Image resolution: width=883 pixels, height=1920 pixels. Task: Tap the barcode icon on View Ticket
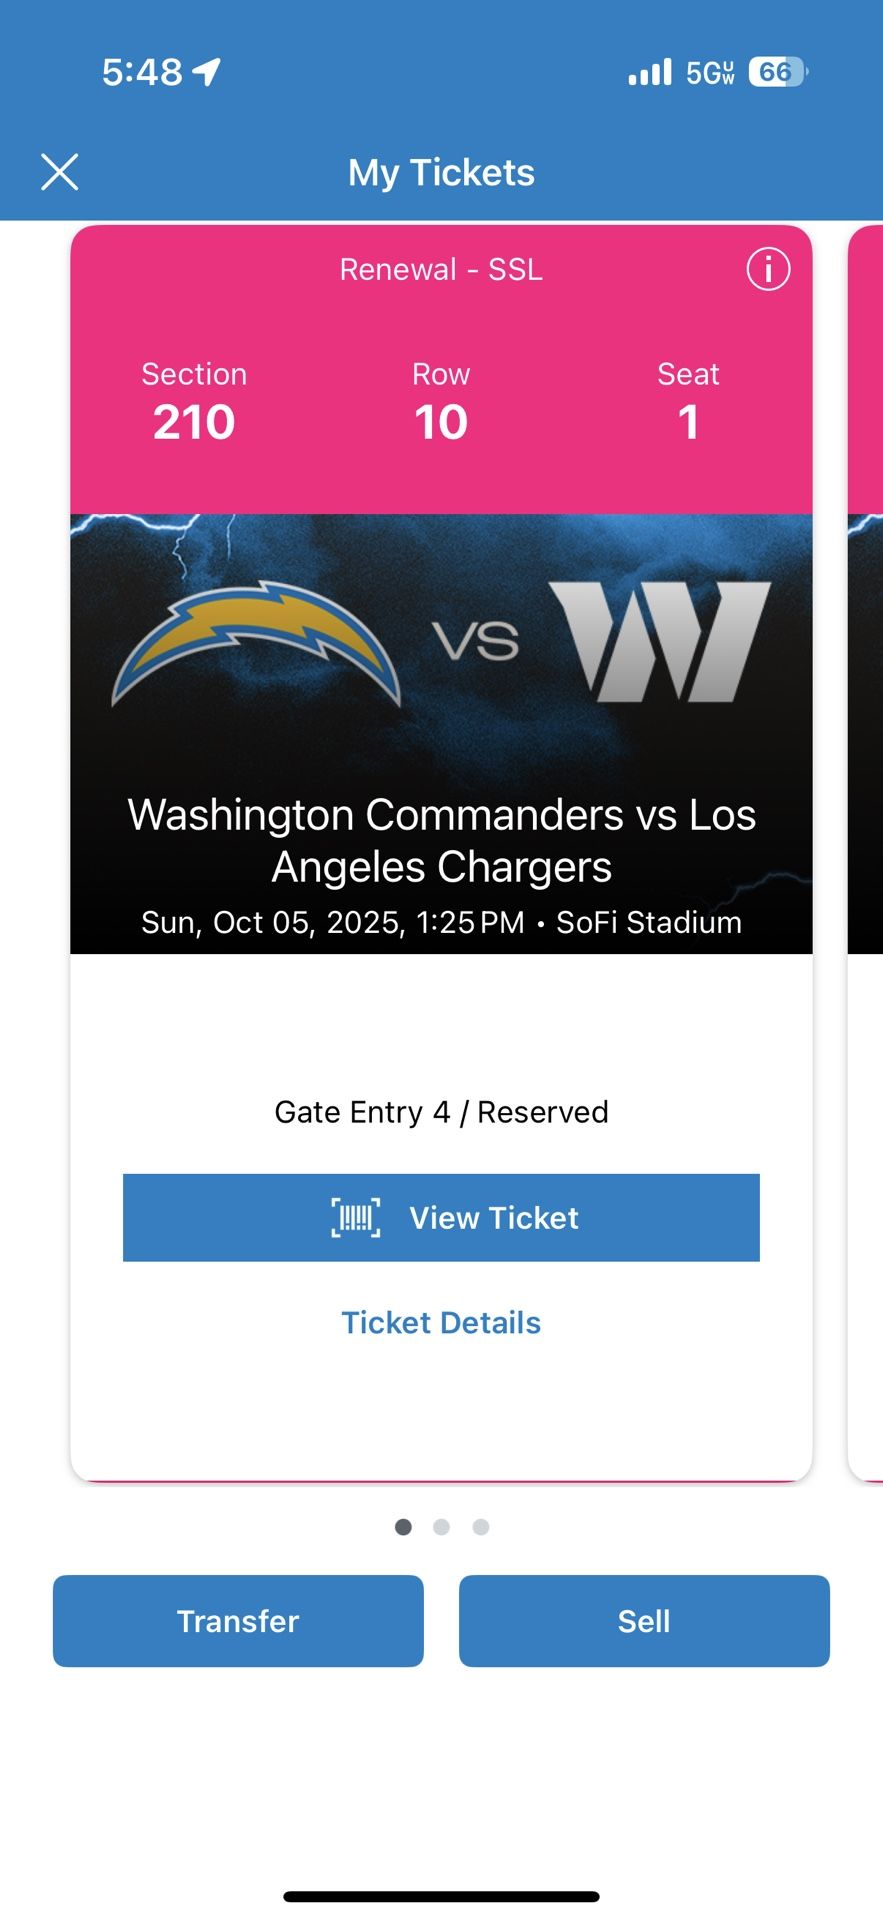click(x=356, y=1218)
